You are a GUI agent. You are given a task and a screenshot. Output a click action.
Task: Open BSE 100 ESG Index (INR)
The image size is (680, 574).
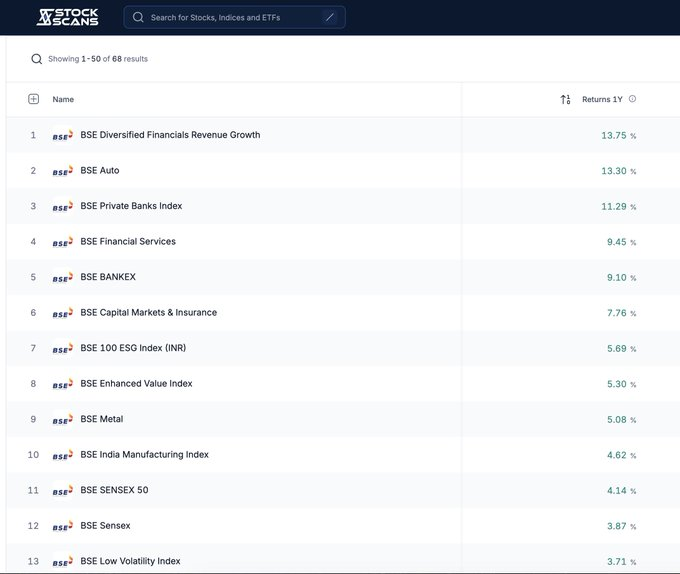pyautogui.click(x=133, y=348)
